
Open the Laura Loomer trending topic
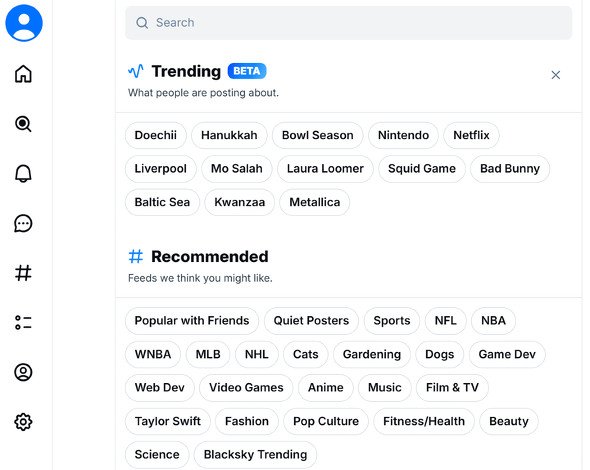[325, 169]
